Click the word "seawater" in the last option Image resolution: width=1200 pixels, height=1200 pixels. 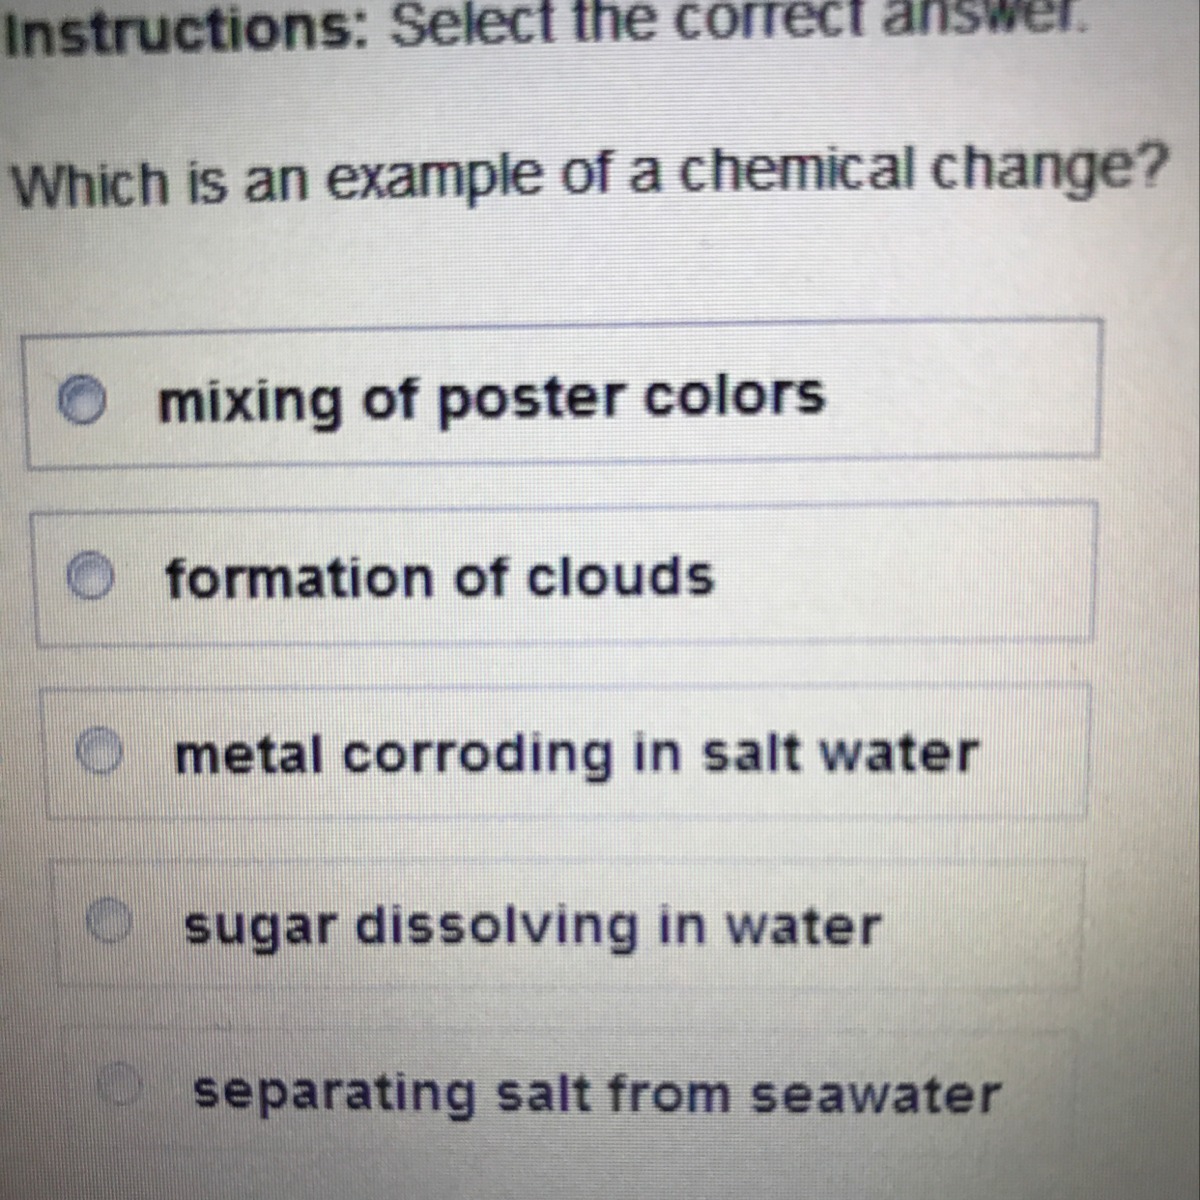tap(875, 1094)
